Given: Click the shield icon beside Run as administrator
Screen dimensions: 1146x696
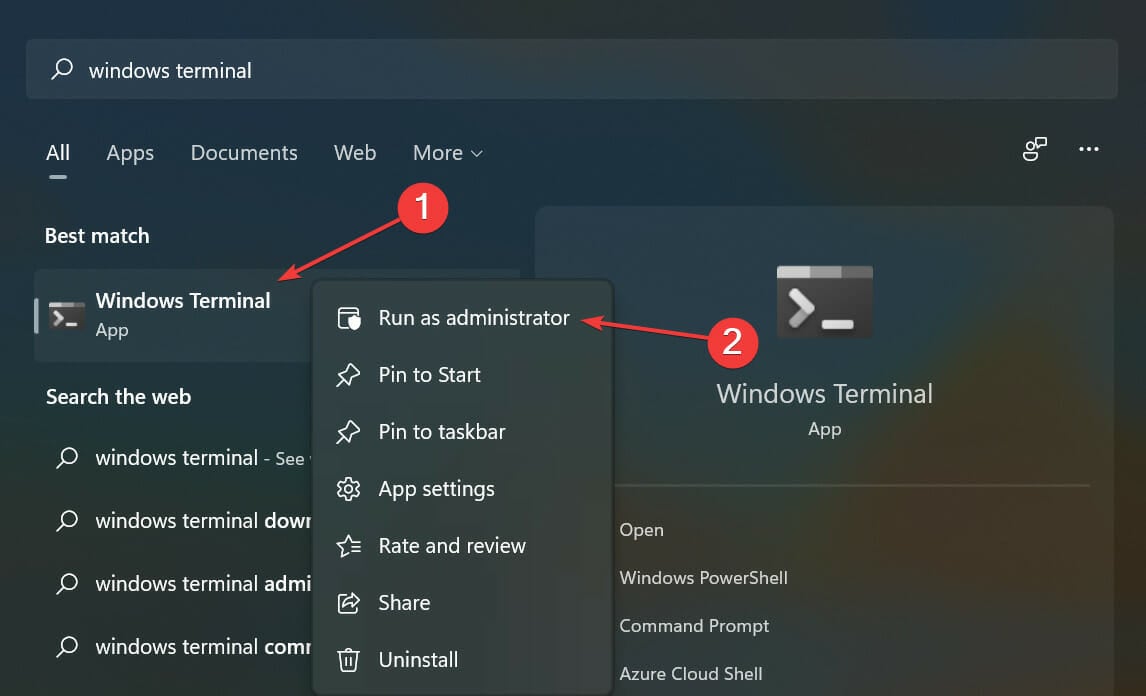Looking at the screenshot, I should coord(349,318).
